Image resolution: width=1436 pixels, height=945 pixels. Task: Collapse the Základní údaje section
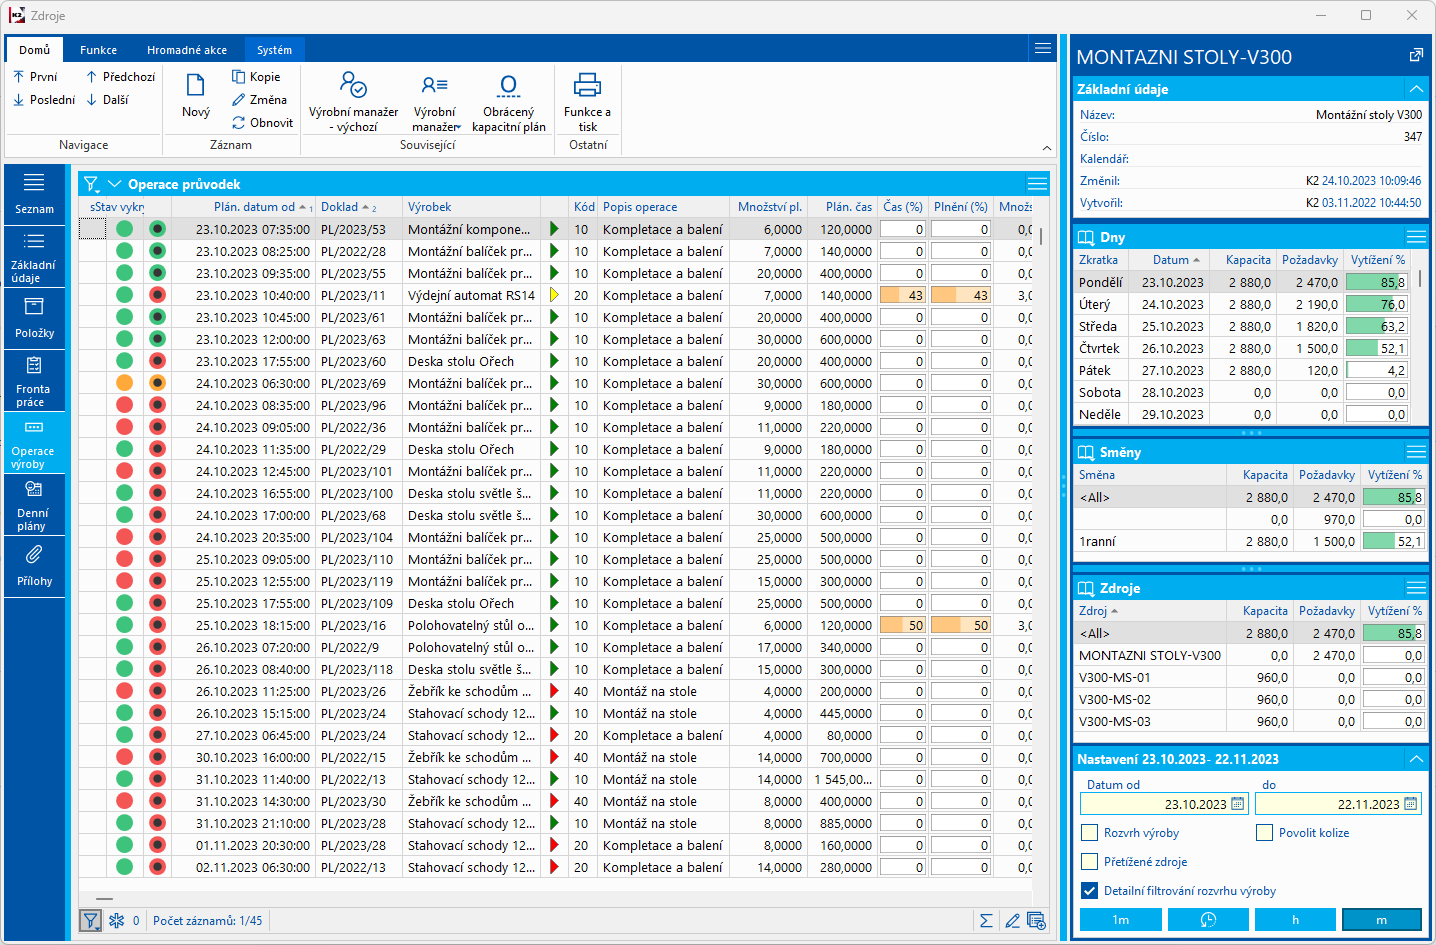click(1415, 89)
